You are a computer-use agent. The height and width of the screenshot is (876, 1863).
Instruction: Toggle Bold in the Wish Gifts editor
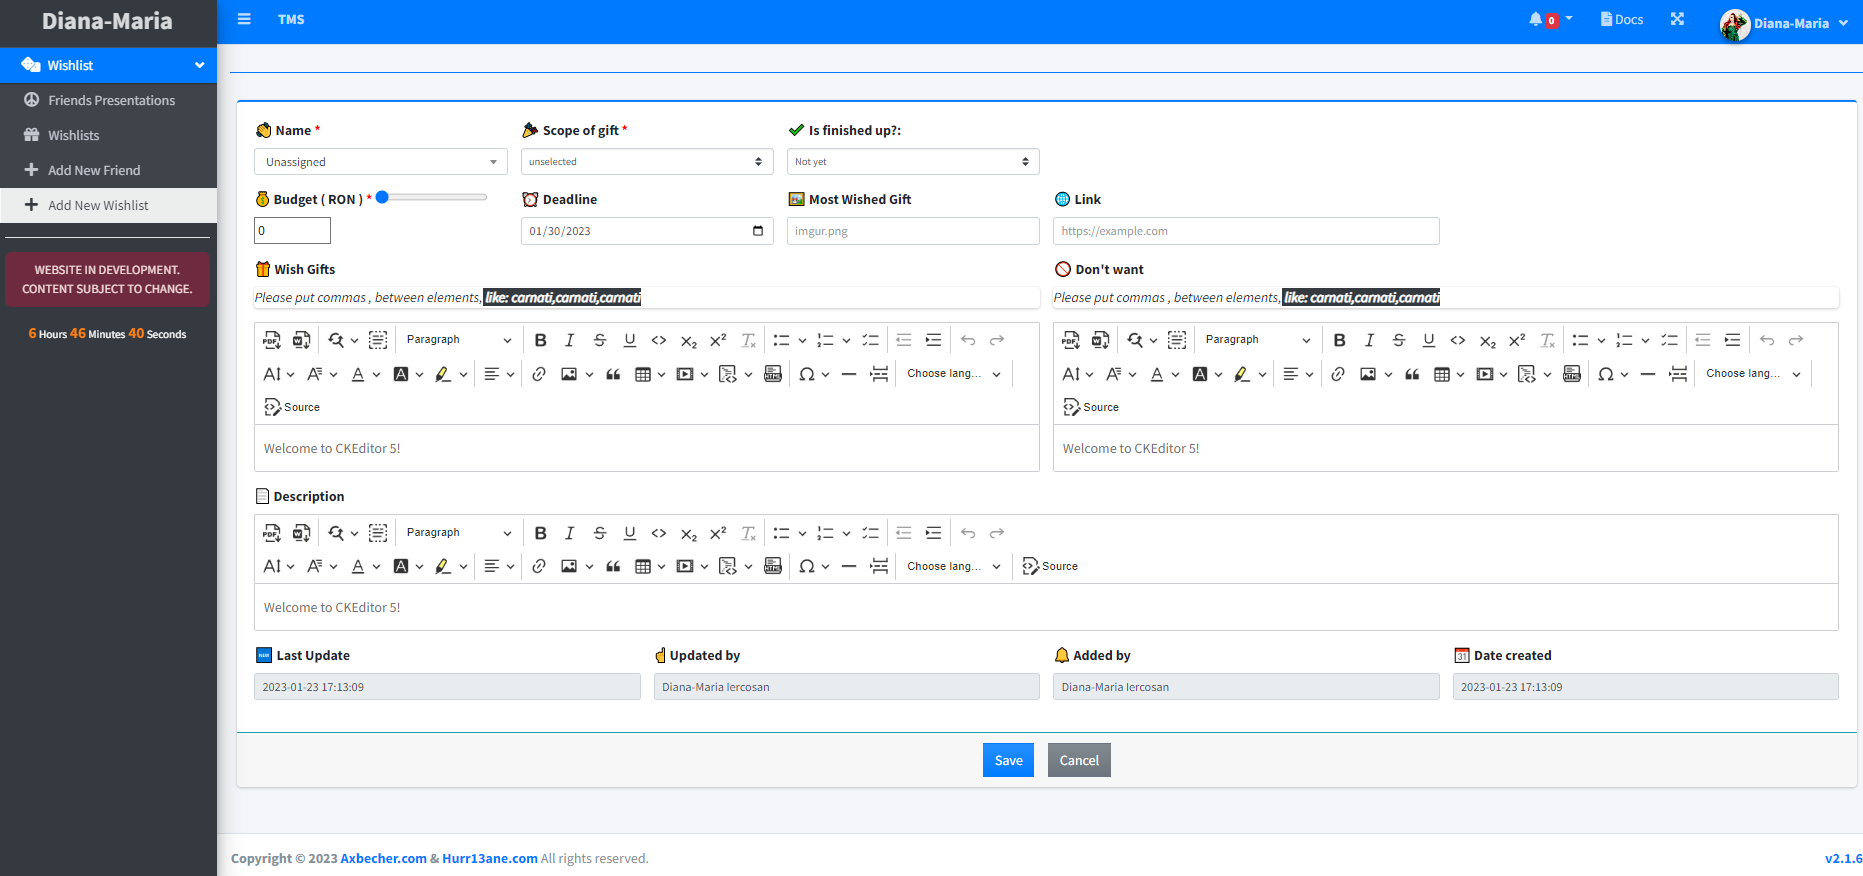[x=540, y=340]
